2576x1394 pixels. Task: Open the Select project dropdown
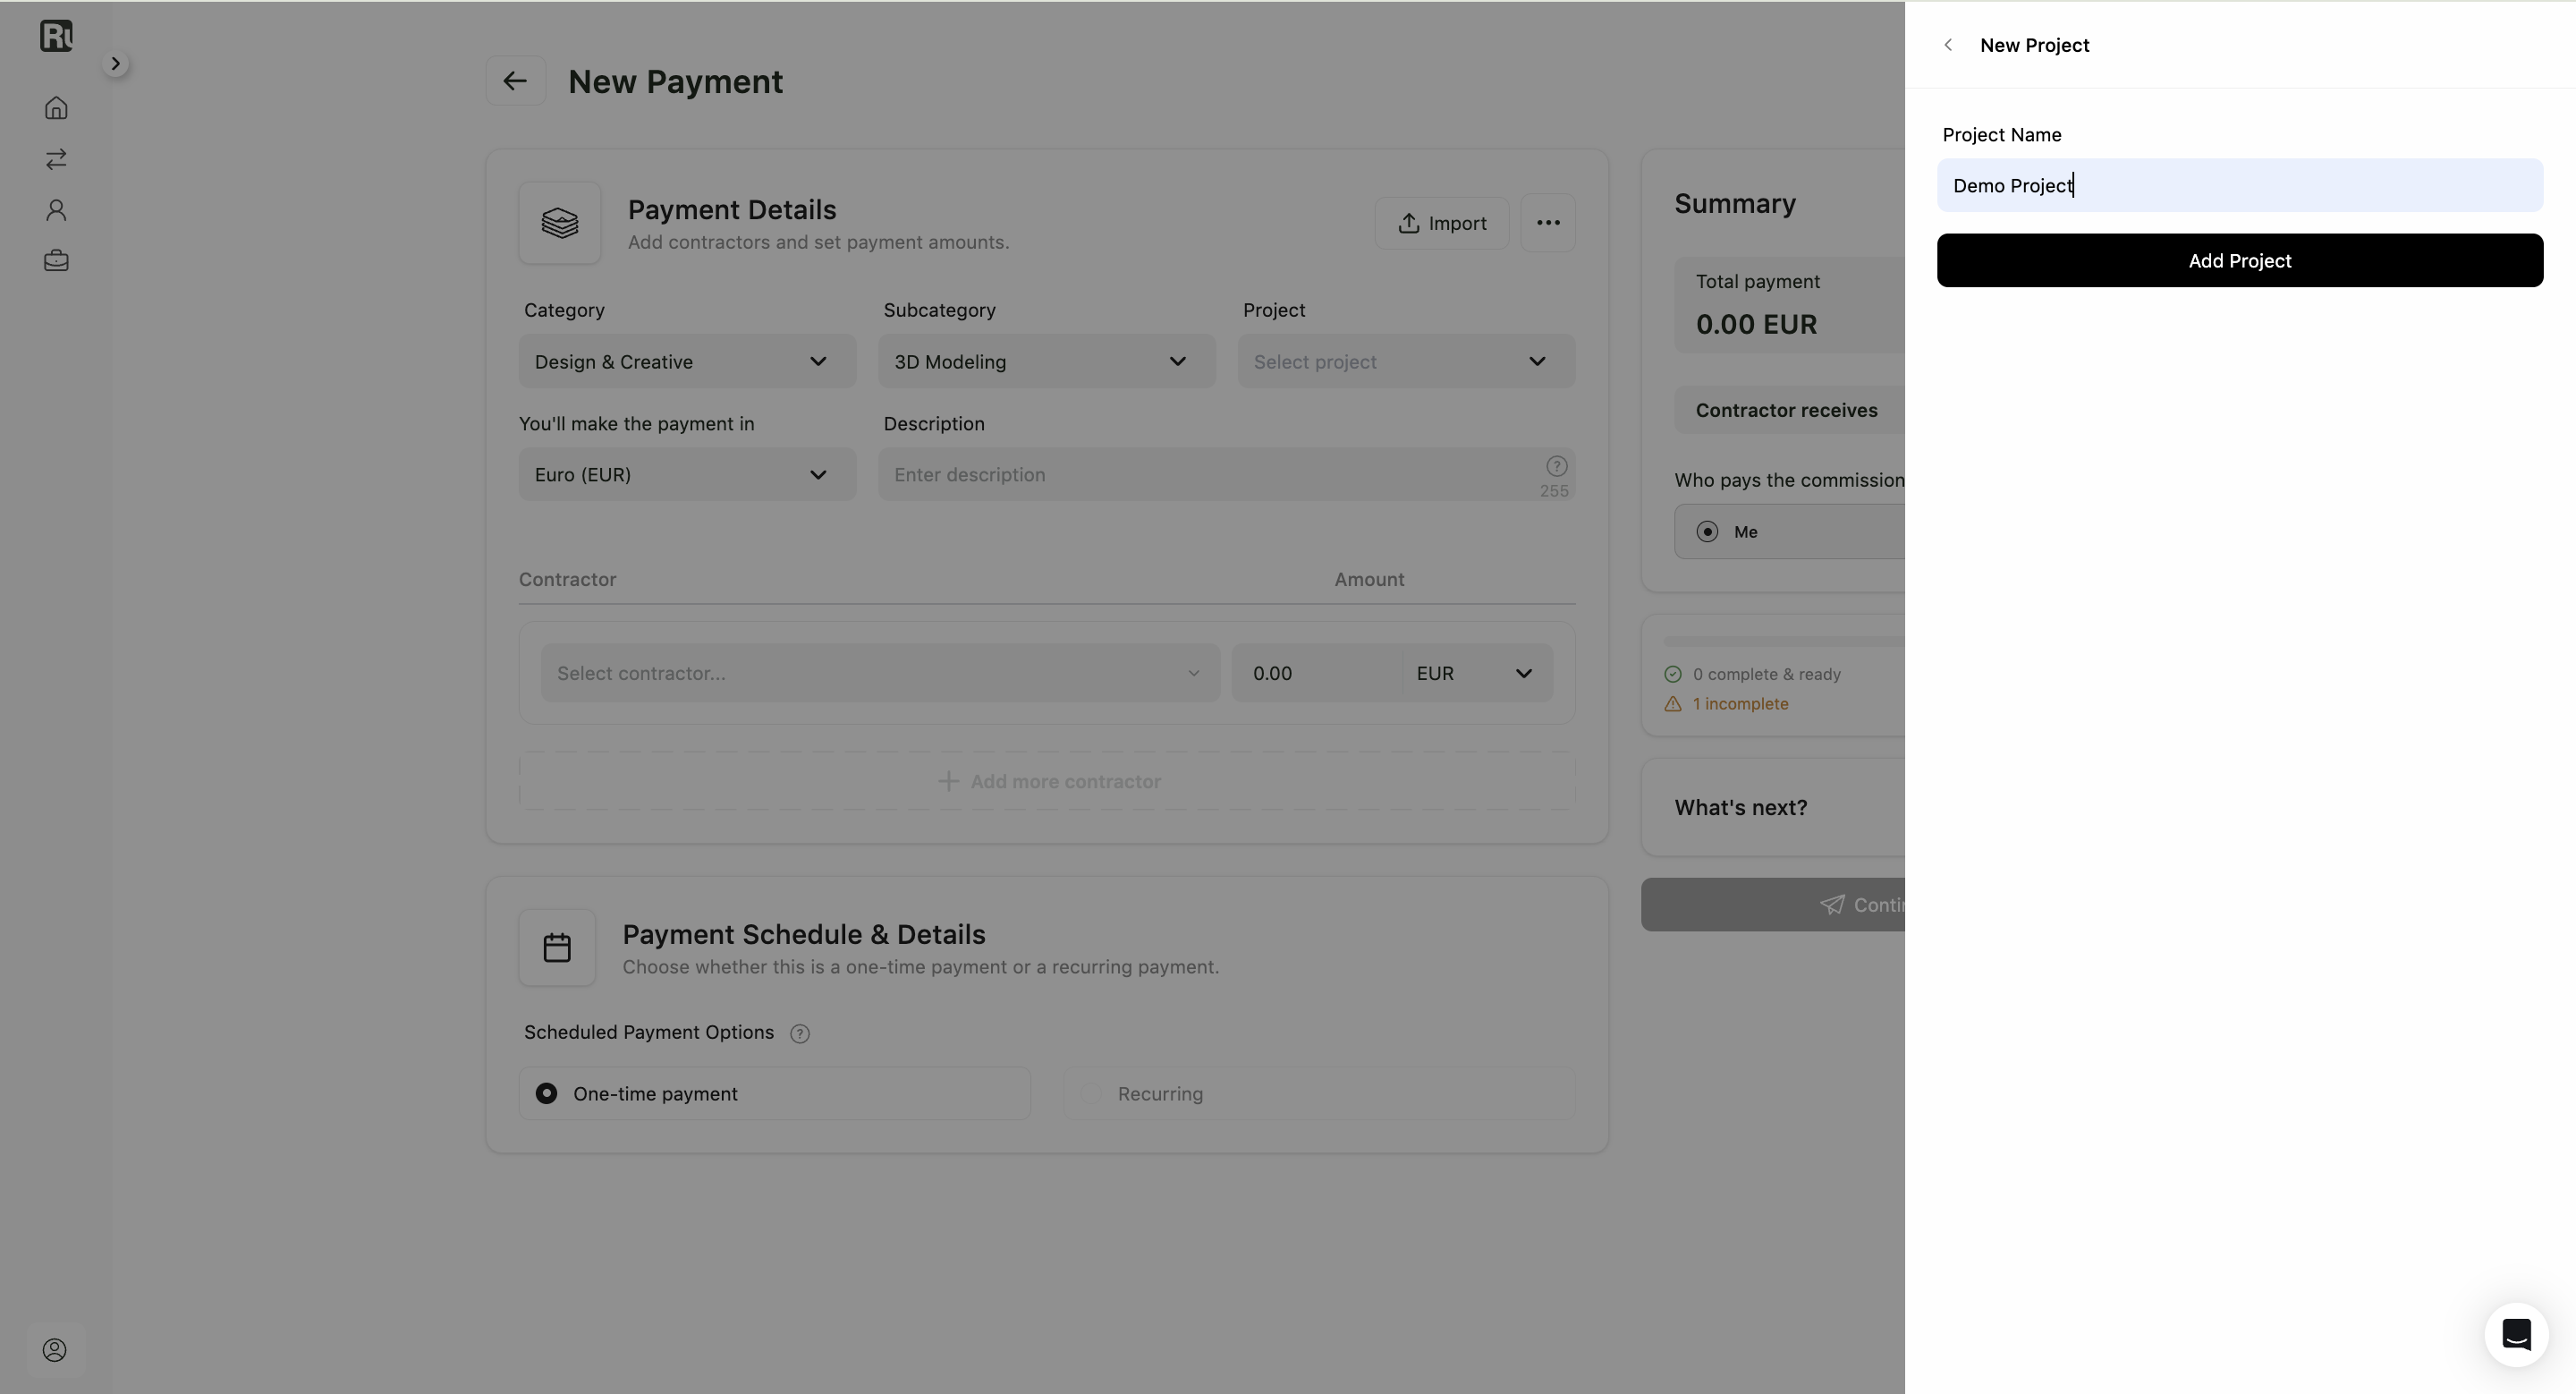tap(1406, 362)
